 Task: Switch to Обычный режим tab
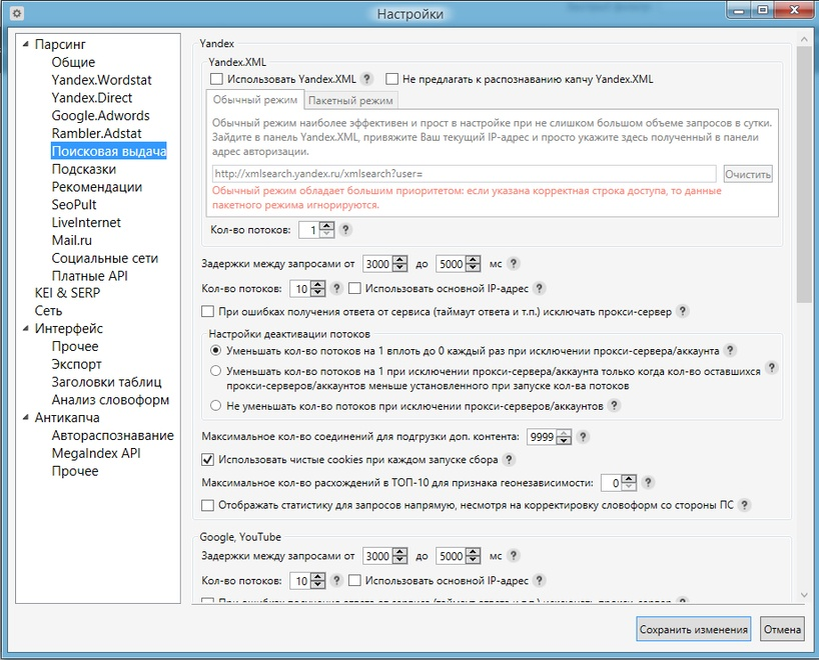point(255,100)
